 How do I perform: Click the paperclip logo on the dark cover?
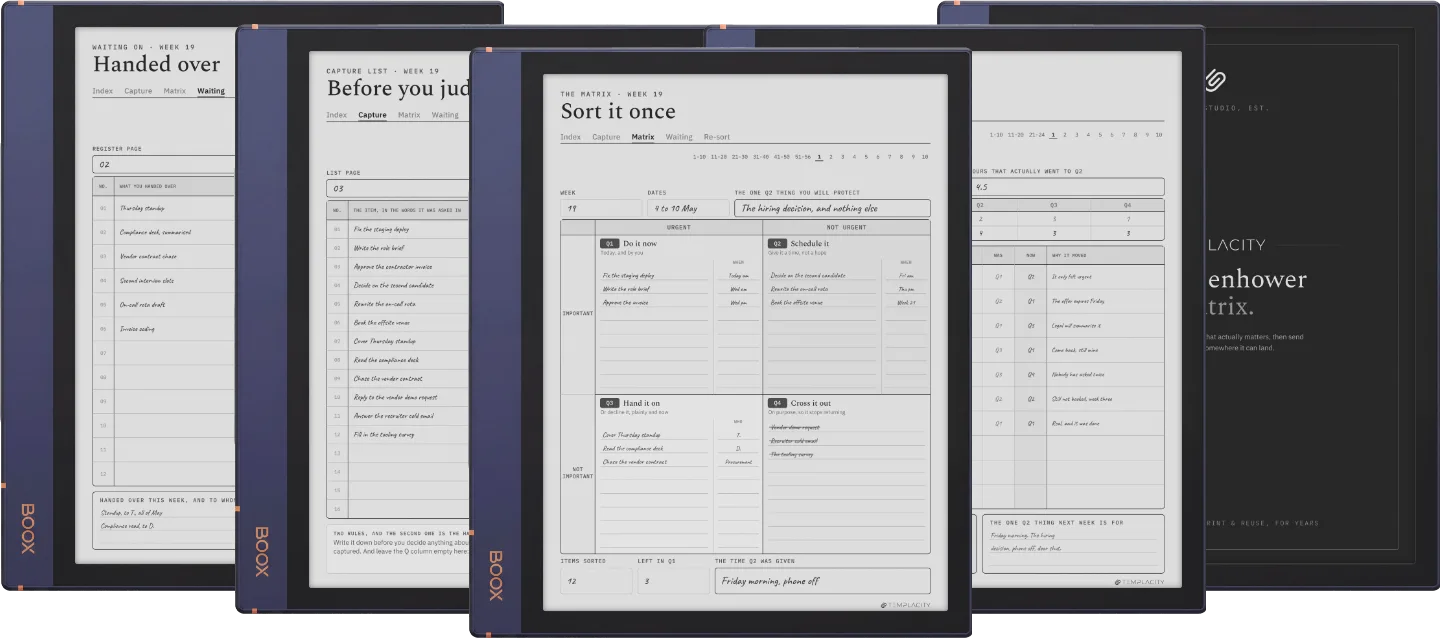[1215, 80]
